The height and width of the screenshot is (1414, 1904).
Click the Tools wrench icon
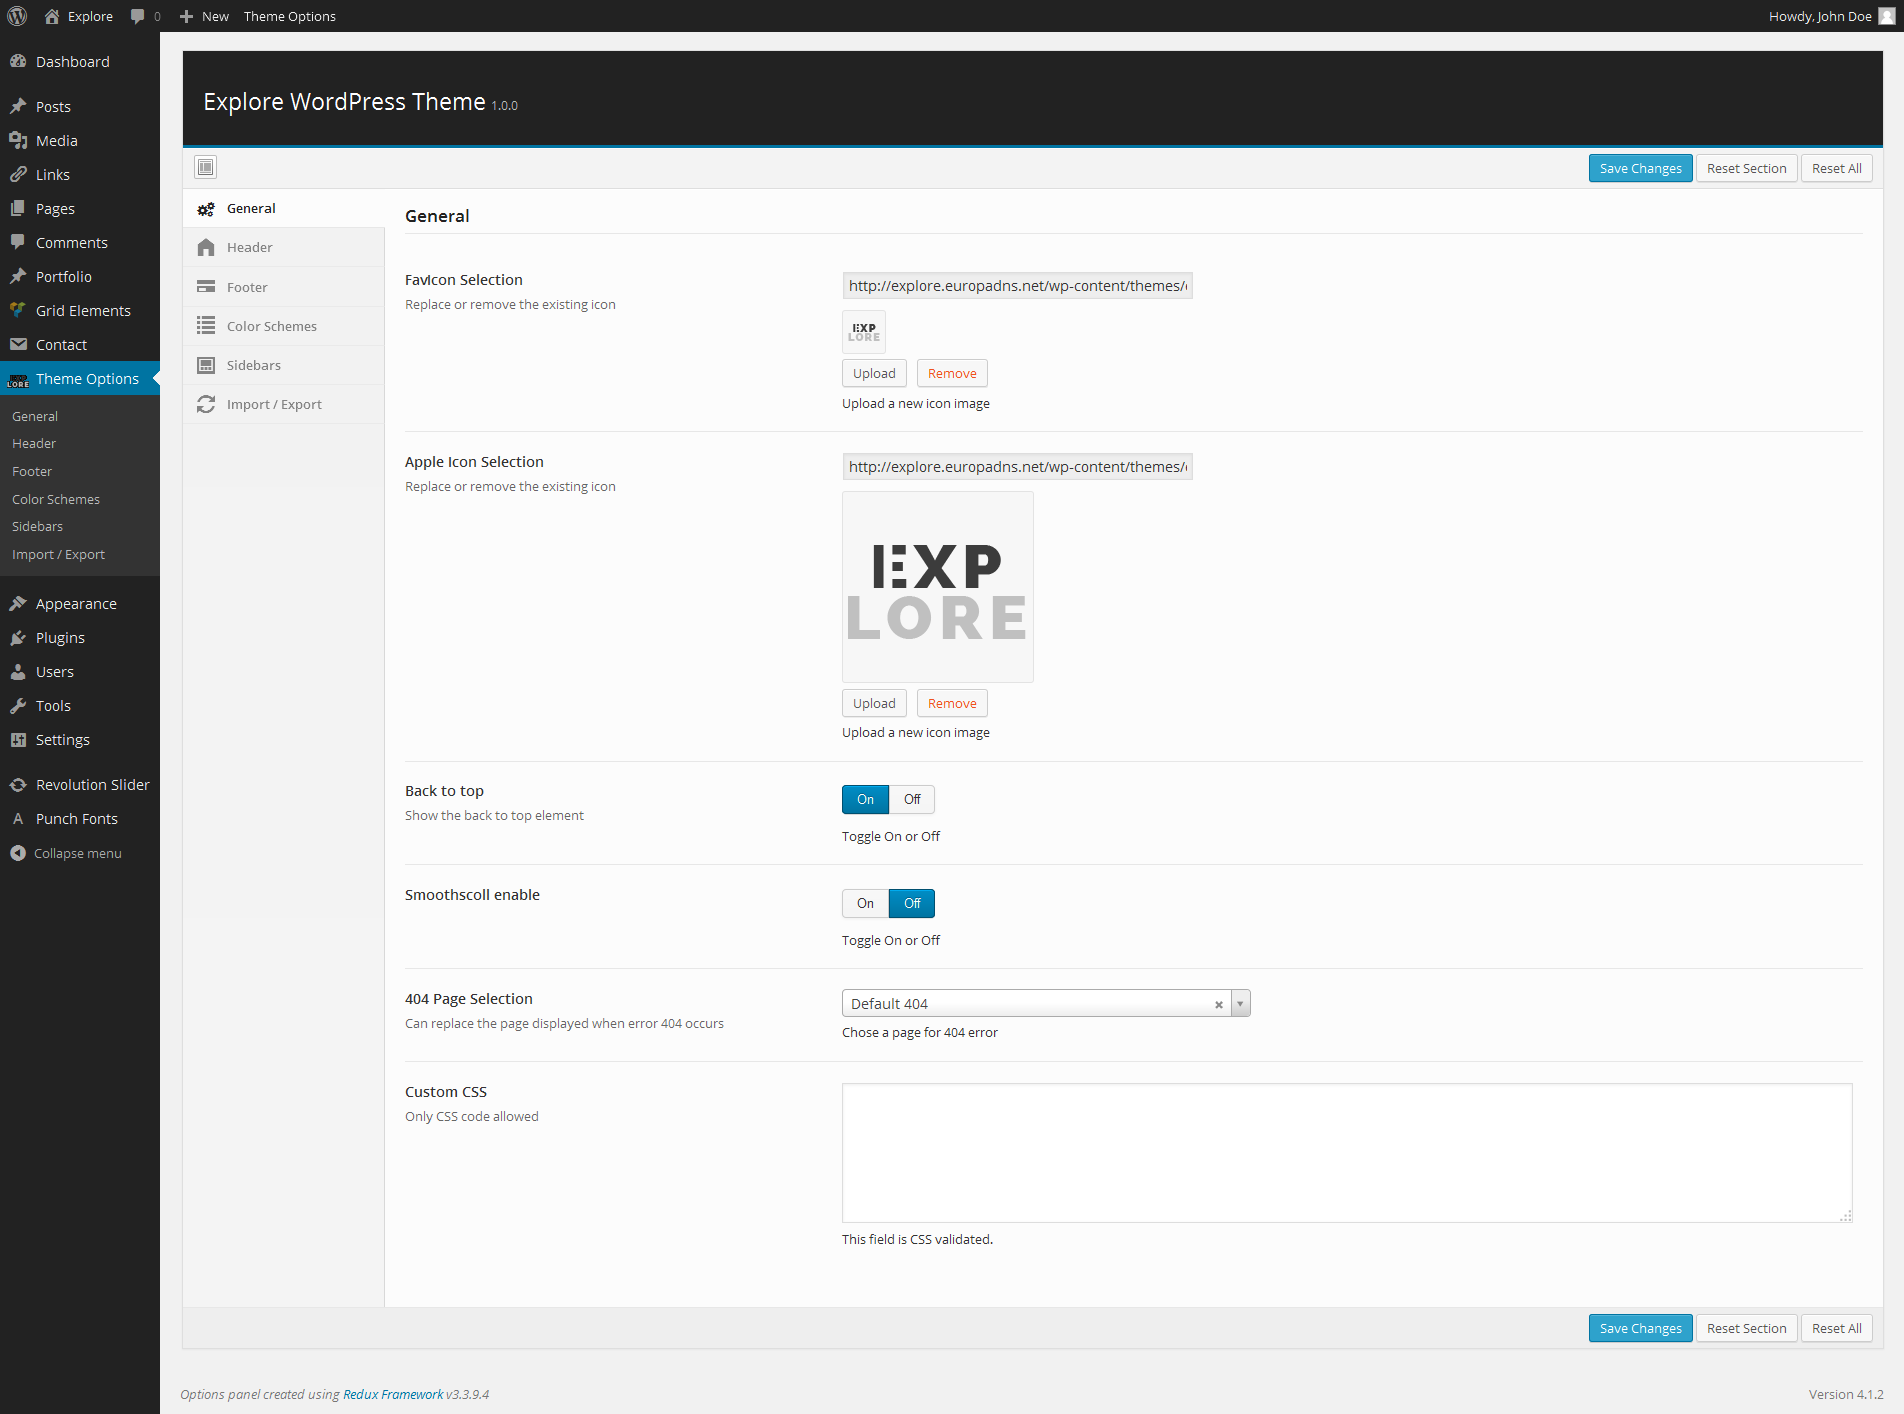pyautogui.click(x=18, y=705)
